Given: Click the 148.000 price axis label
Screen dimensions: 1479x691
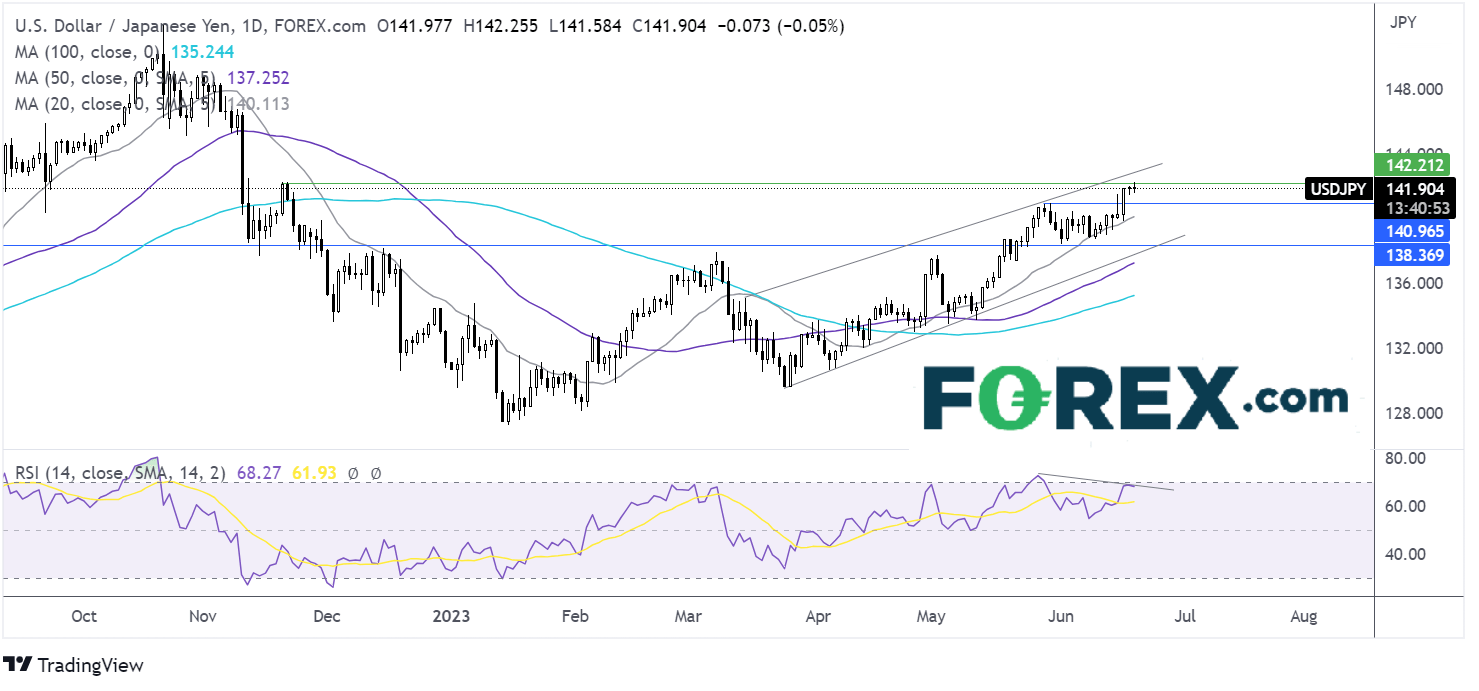Looking at the screenshot, I should coord(1413,89).
